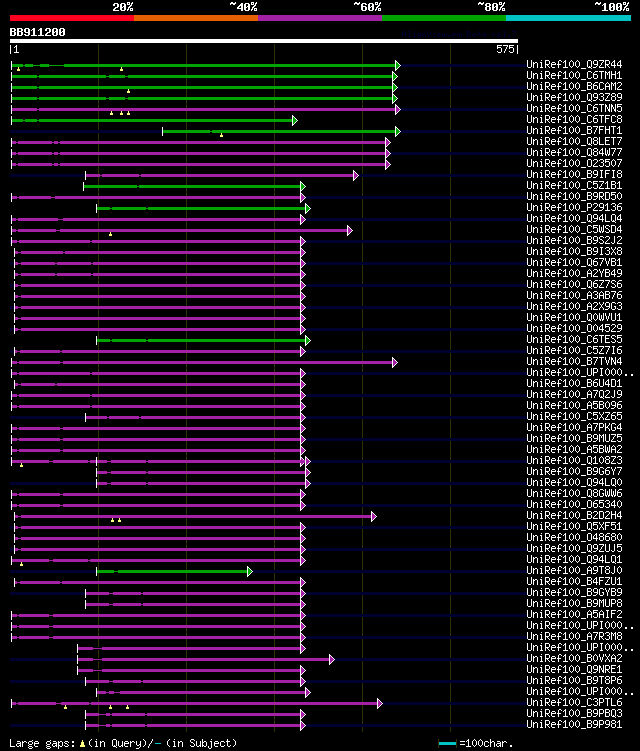
Task: Click the green ~80% identity legend segment
Action: coord(444,18)
